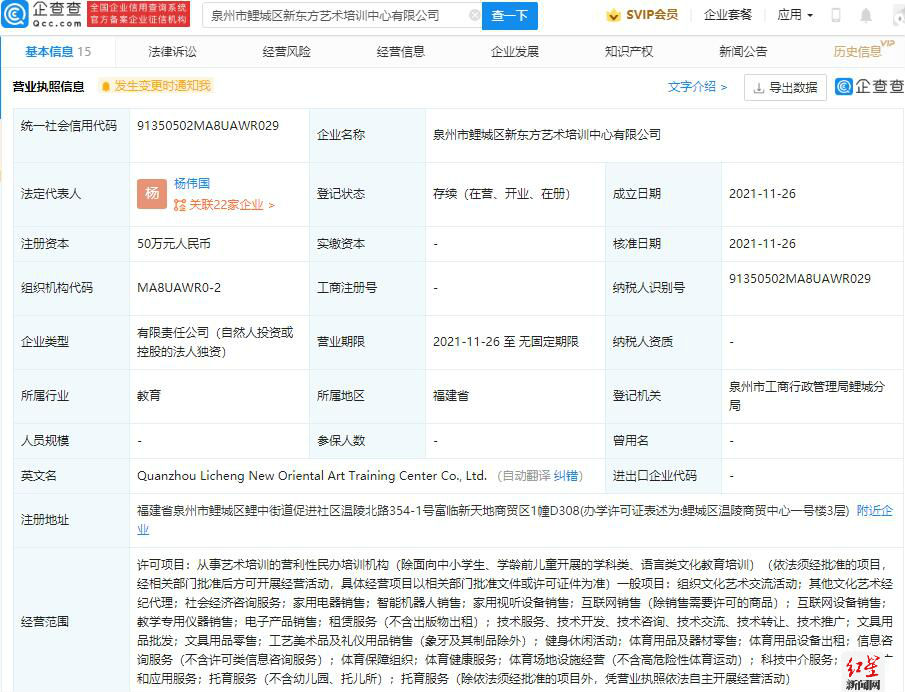
Task: Open the notification bell icon
Action: pos(865,15)
